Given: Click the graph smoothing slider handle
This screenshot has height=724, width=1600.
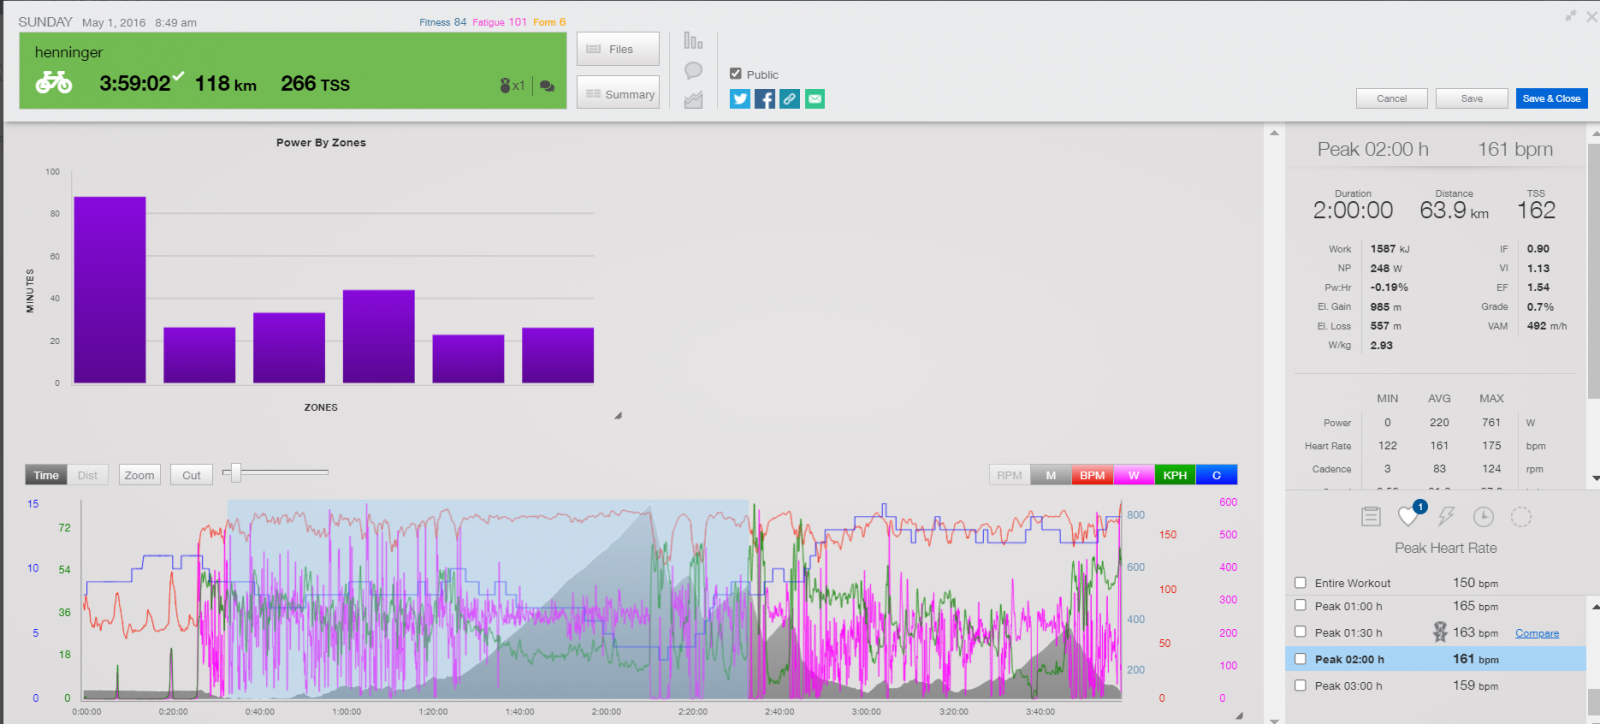Looking at the screenshot, I should [x=236, y=472].
